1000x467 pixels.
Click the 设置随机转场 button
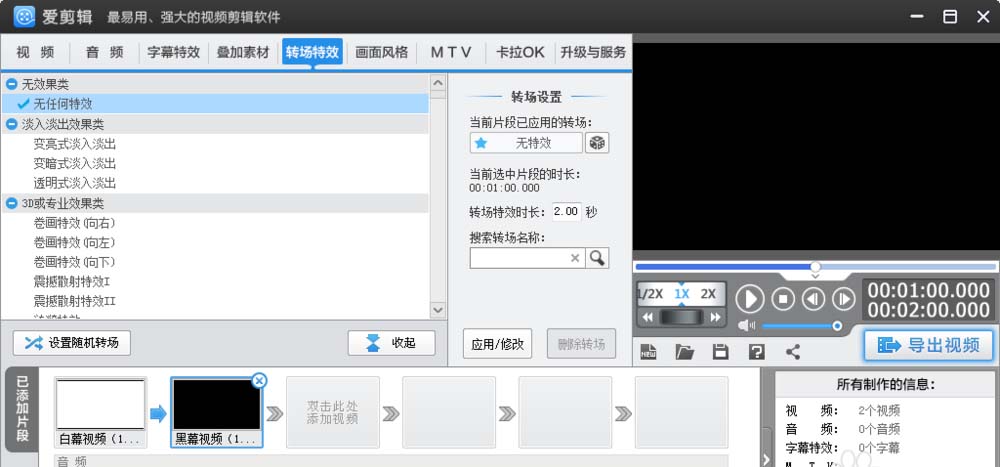coord(71,343)
